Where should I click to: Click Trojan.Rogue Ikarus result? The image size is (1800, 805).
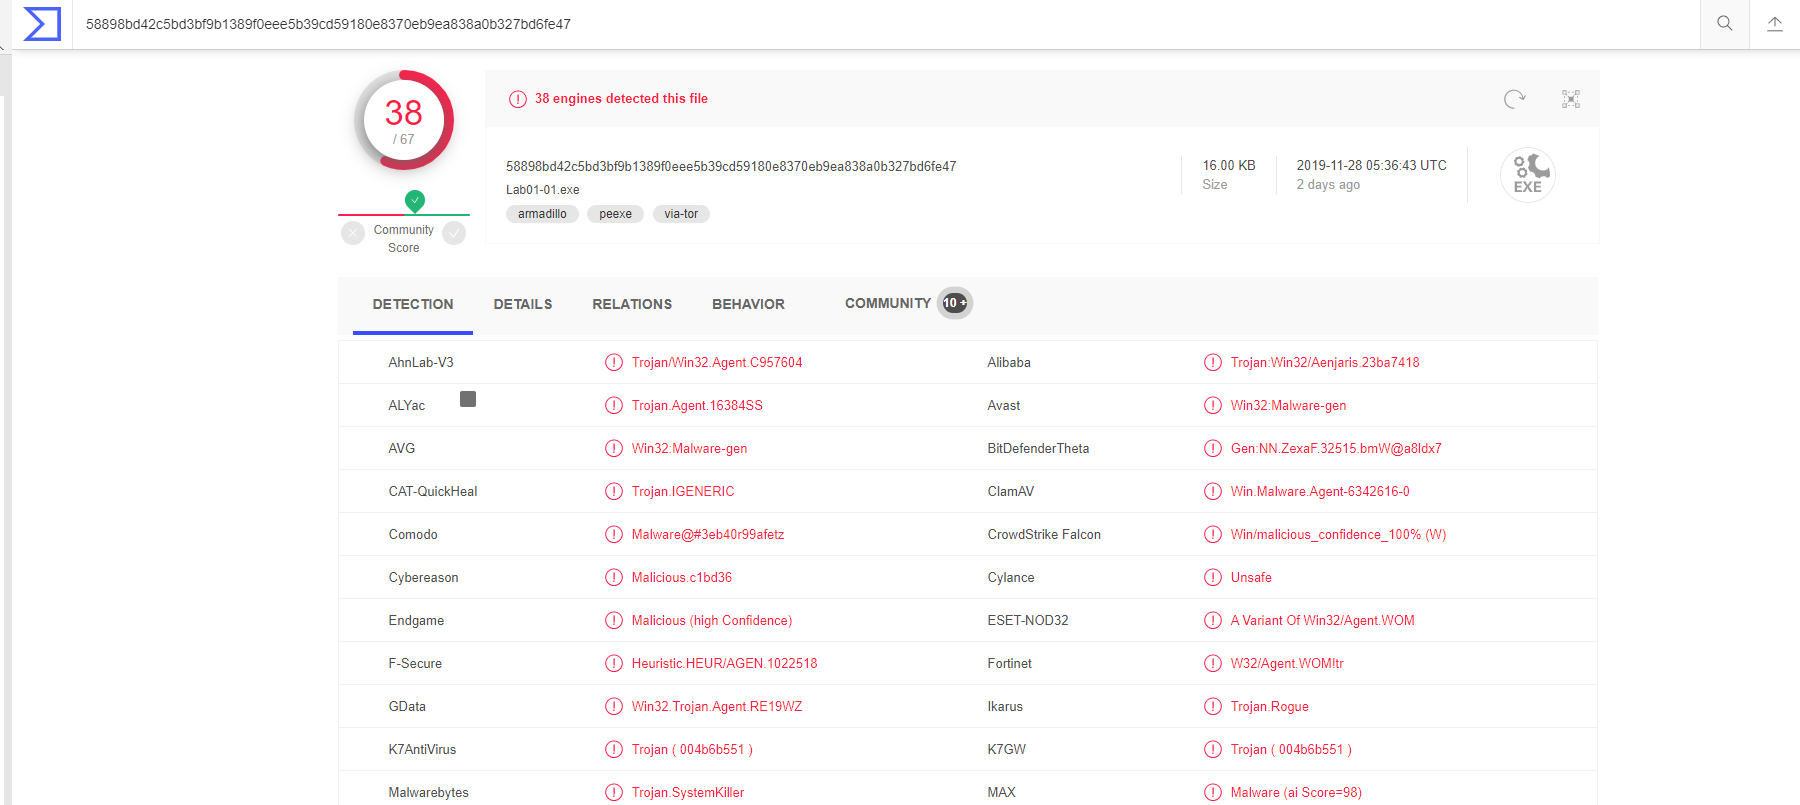tap(1270, 706)
